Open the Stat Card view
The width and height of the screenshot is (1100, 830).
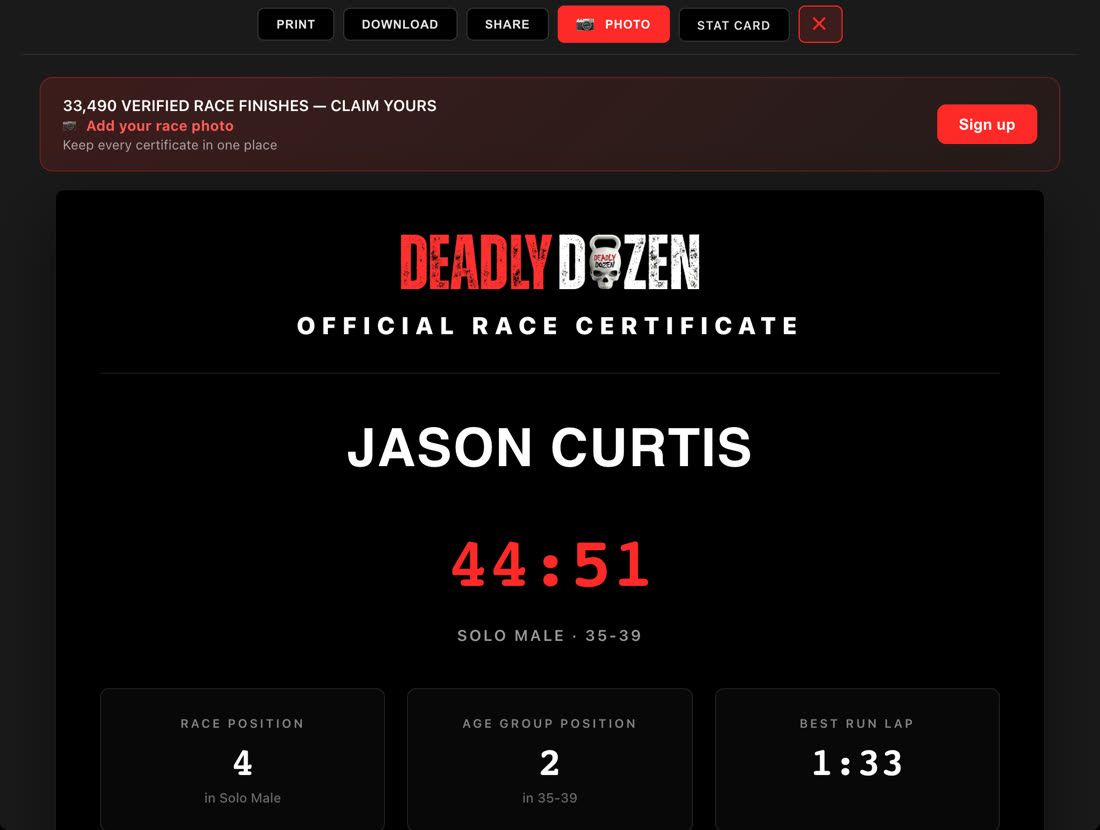coord(734,25)
